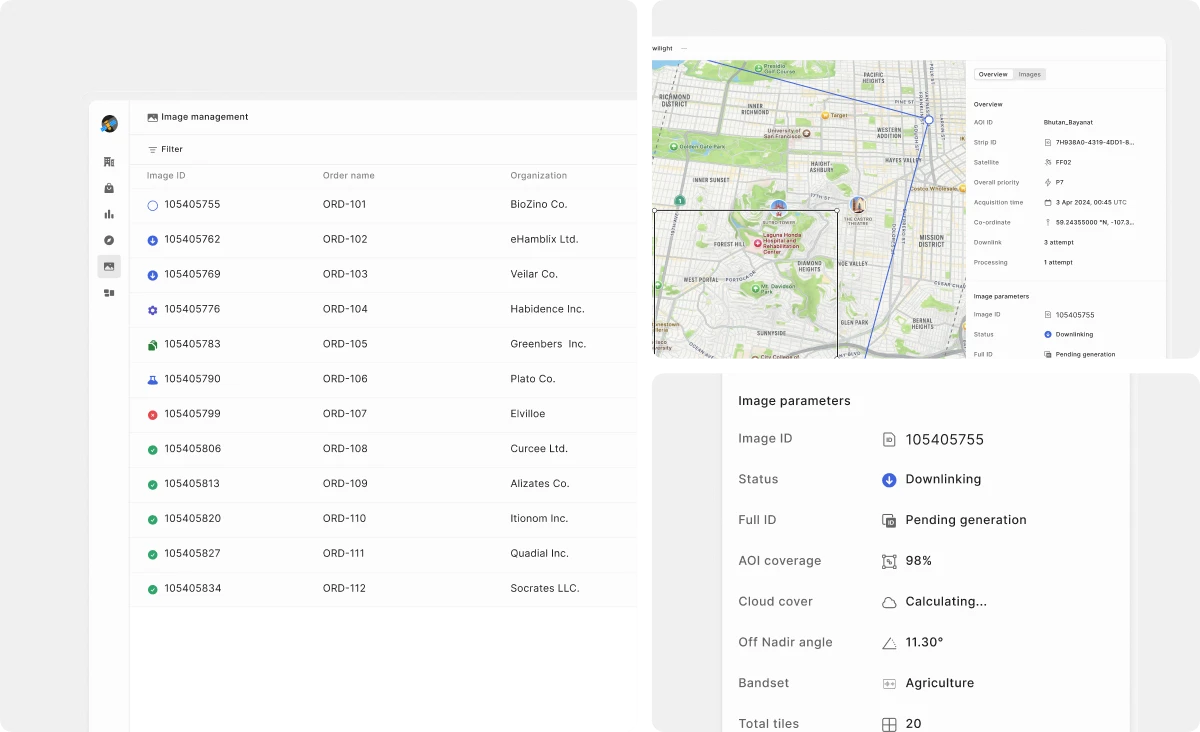The height and width of the screenshot is (732, 1200).
Task: Click the Organization column header
Action: (x=539, y=176)
